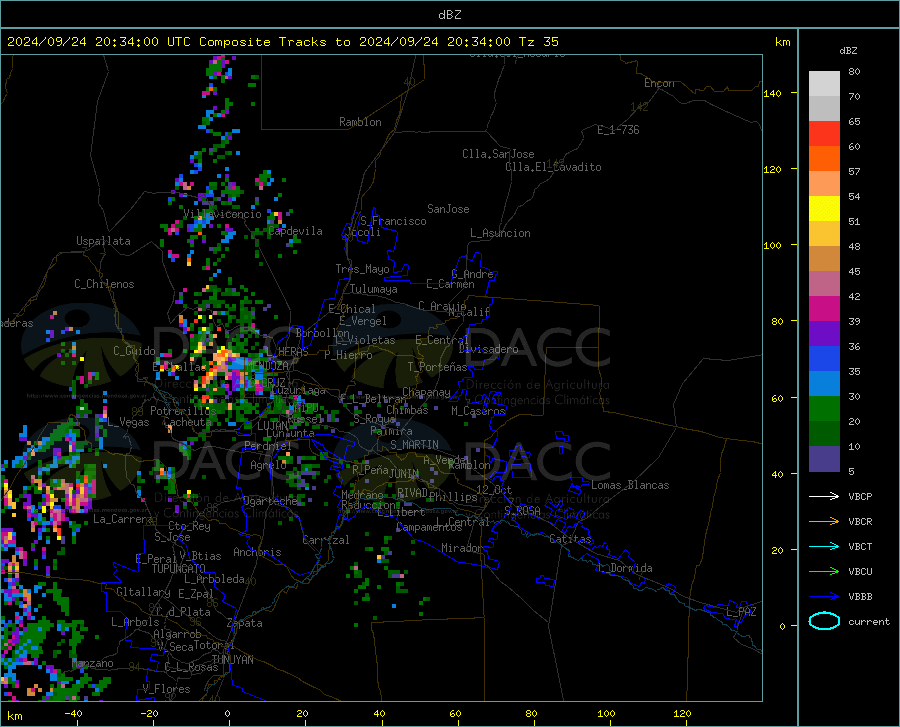Click the L_Asuncion map label
900x727 pixels.
[x=500, y=233]
